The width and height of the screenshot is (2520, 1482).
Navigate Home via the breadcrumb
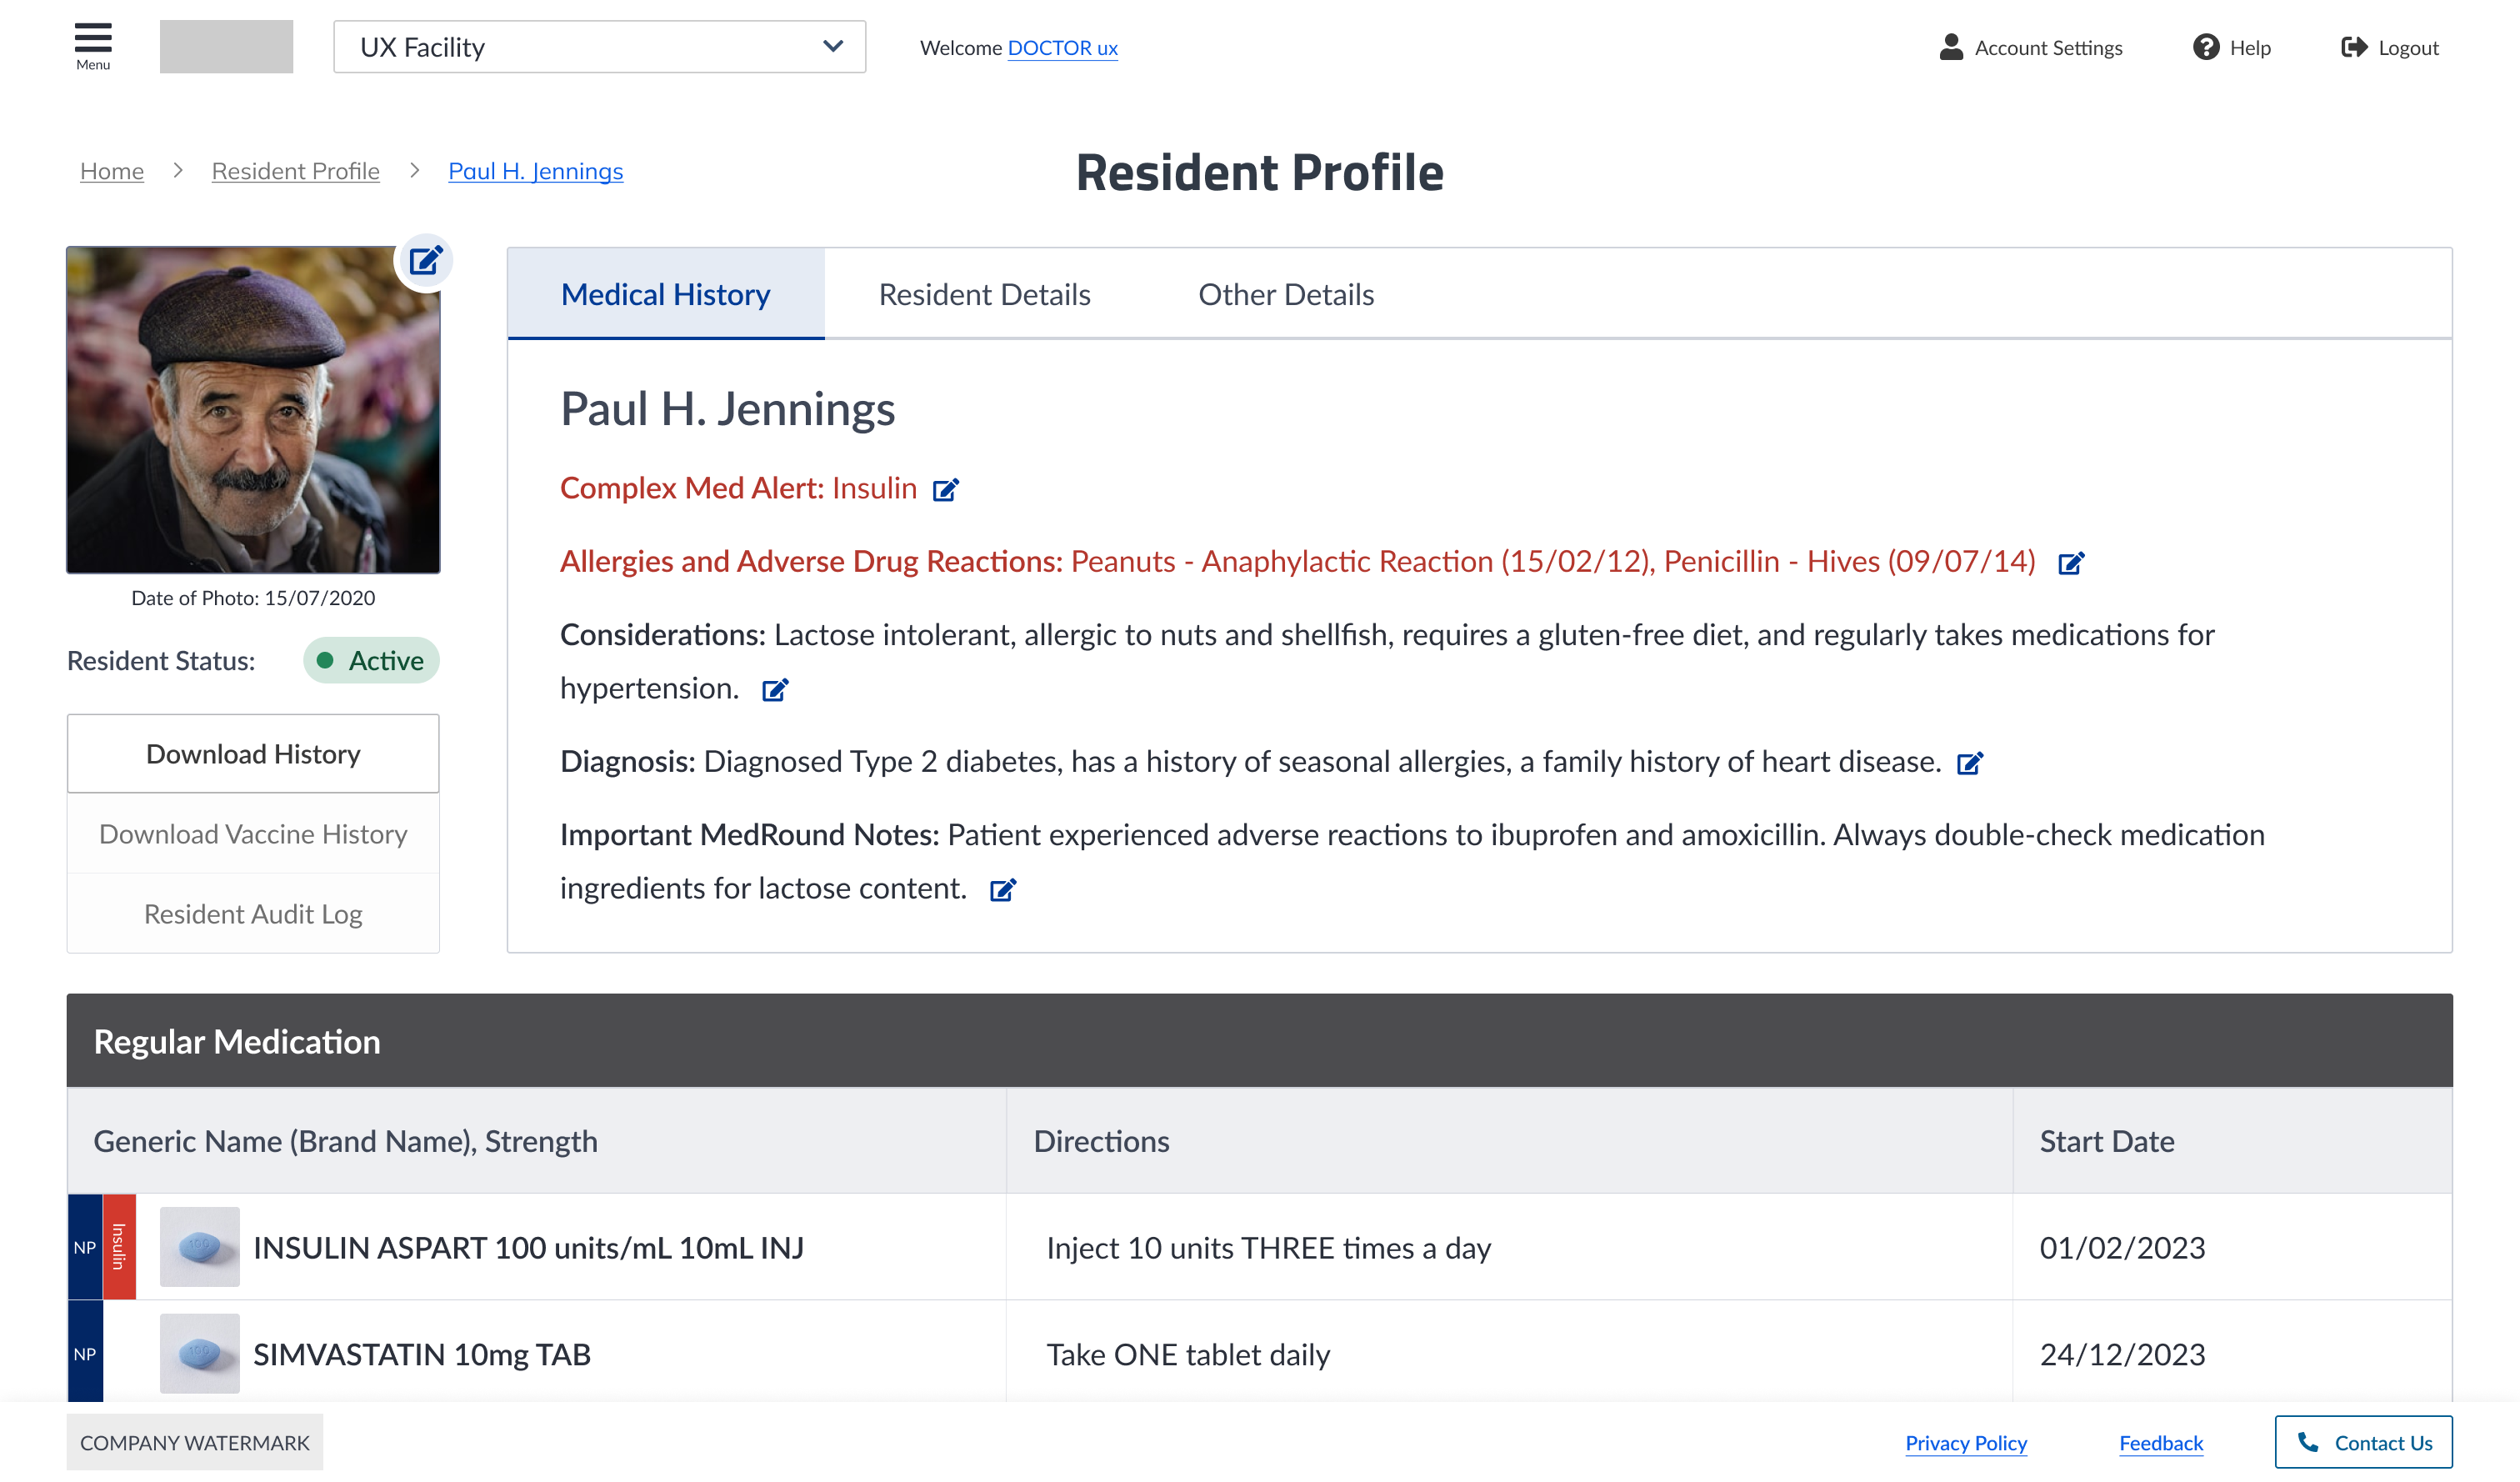[111, 170]
